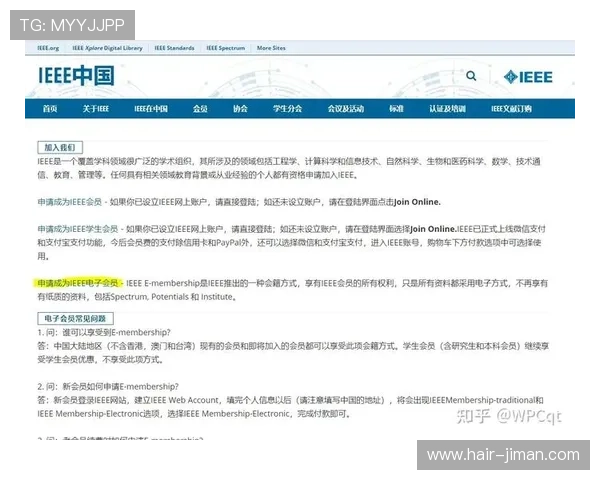The image size is (600, 480).
Task: Go to 首页 in navigation bar
Action: [x=50, y=109]
